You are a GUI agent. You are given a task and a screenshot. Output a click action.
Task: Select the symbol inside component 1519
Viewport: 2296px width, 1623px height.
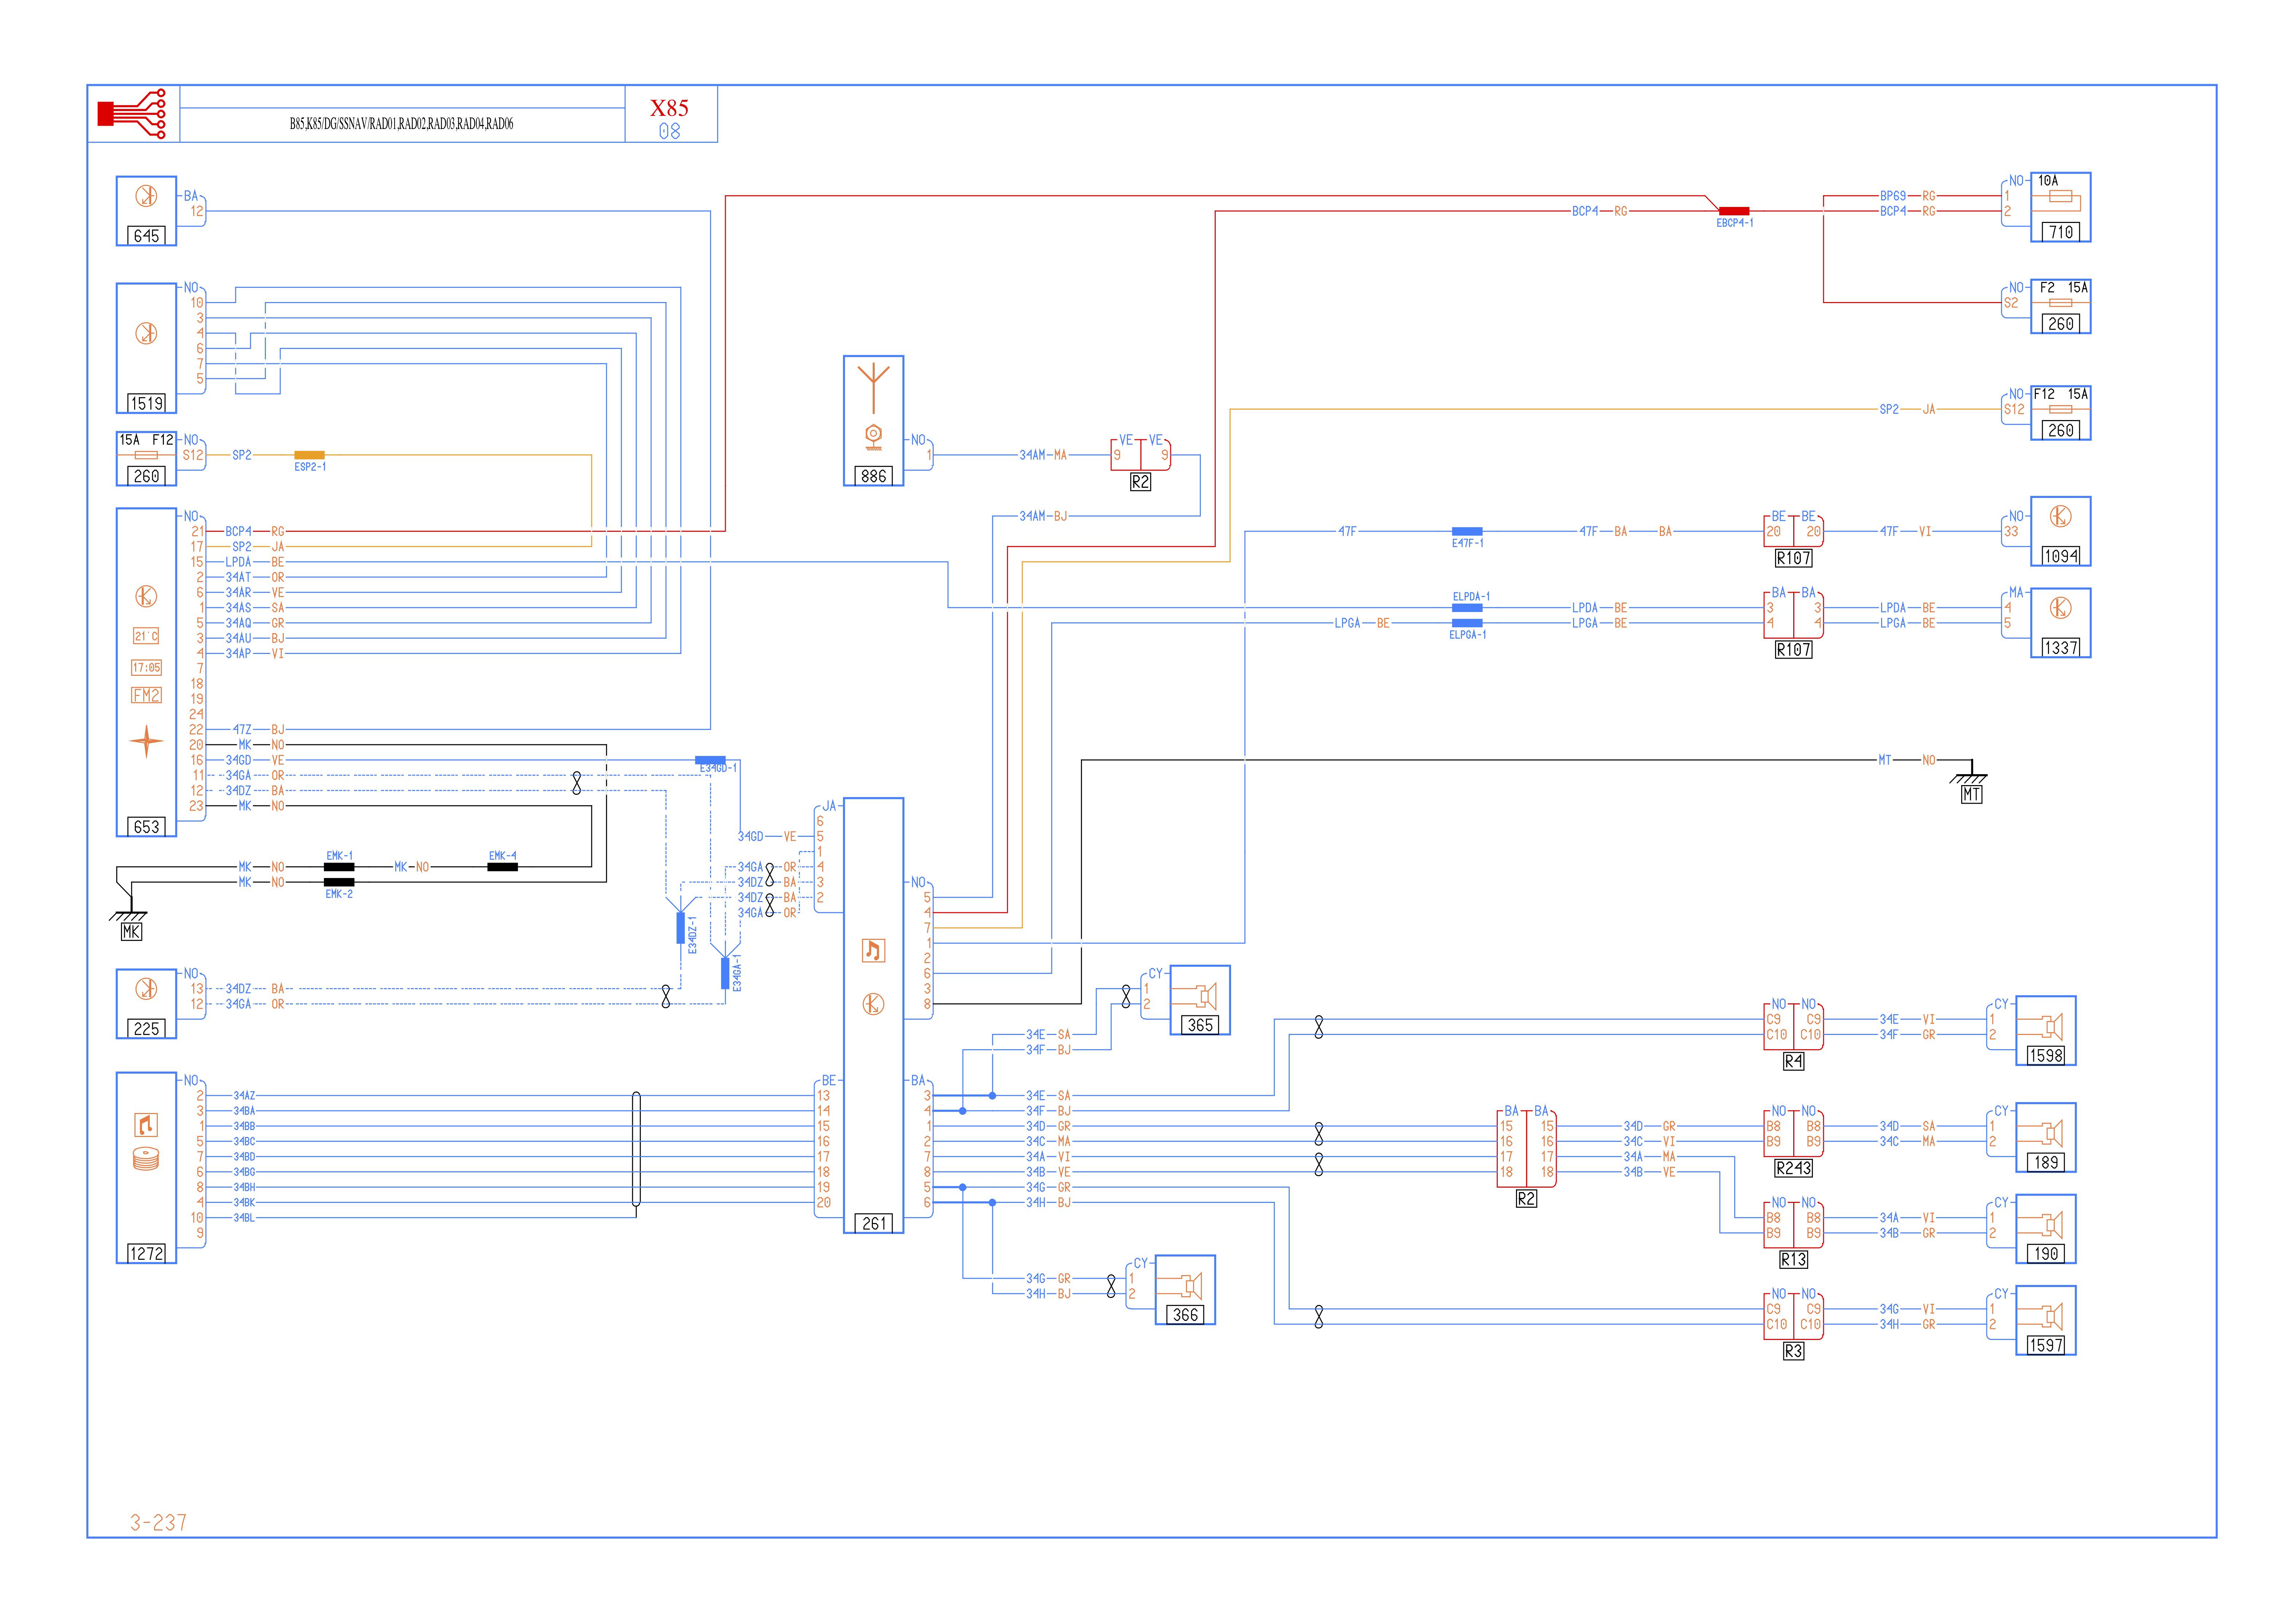pos(146,333)
